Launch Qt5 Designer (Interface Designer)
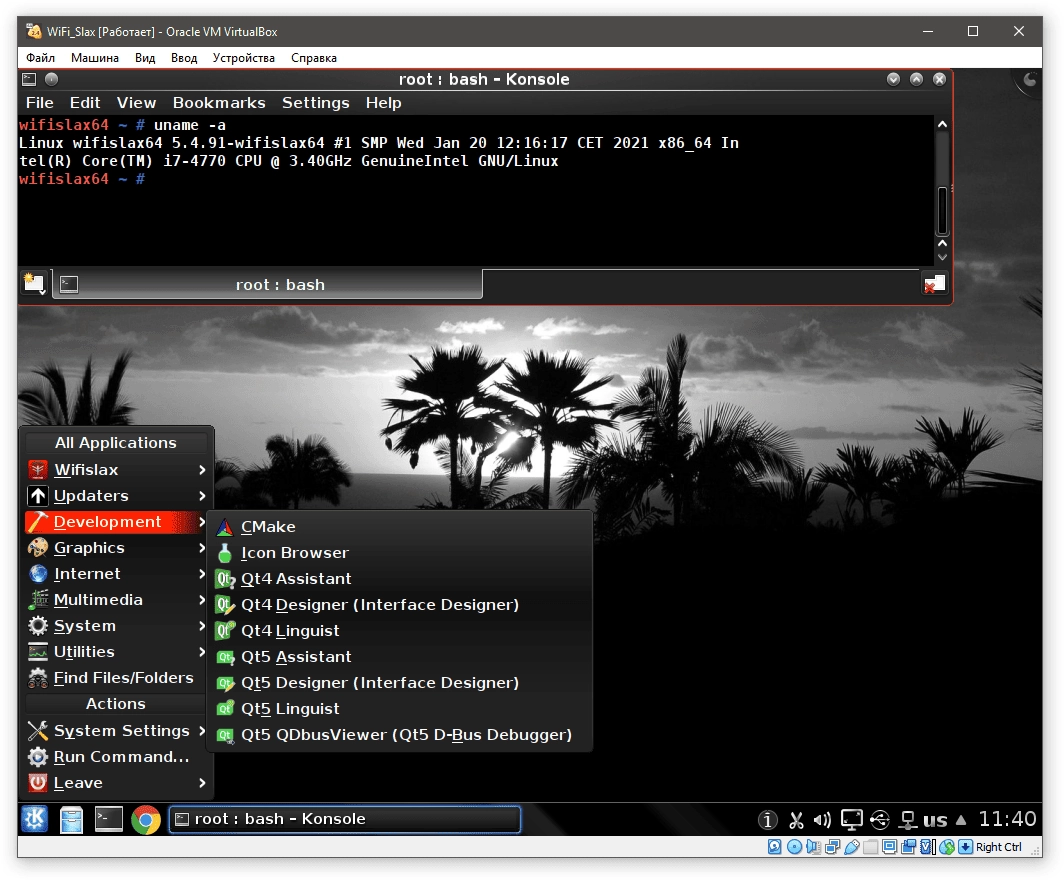 click(400, 683)
